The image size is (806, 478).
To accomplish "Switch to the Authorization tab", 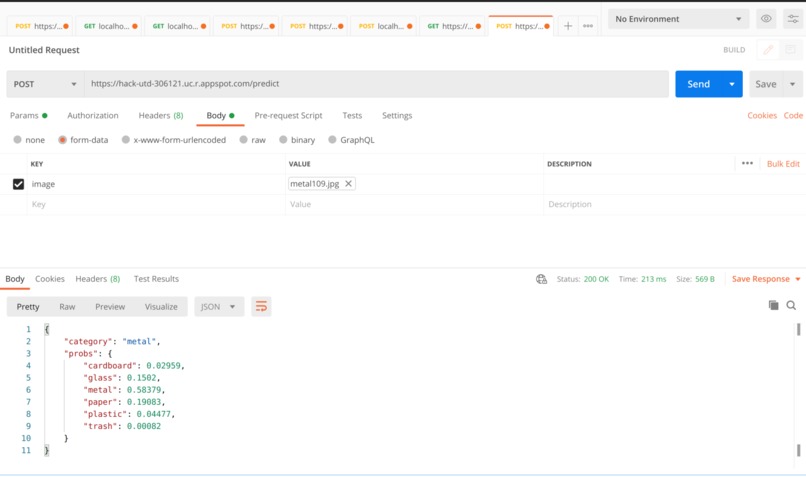I will point(93,116).
